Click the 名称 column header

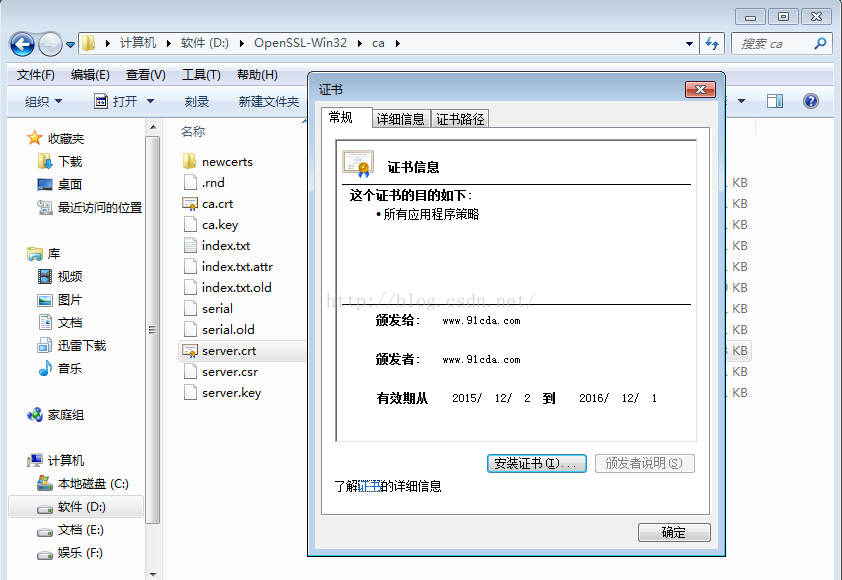click(x=193, y=131)
